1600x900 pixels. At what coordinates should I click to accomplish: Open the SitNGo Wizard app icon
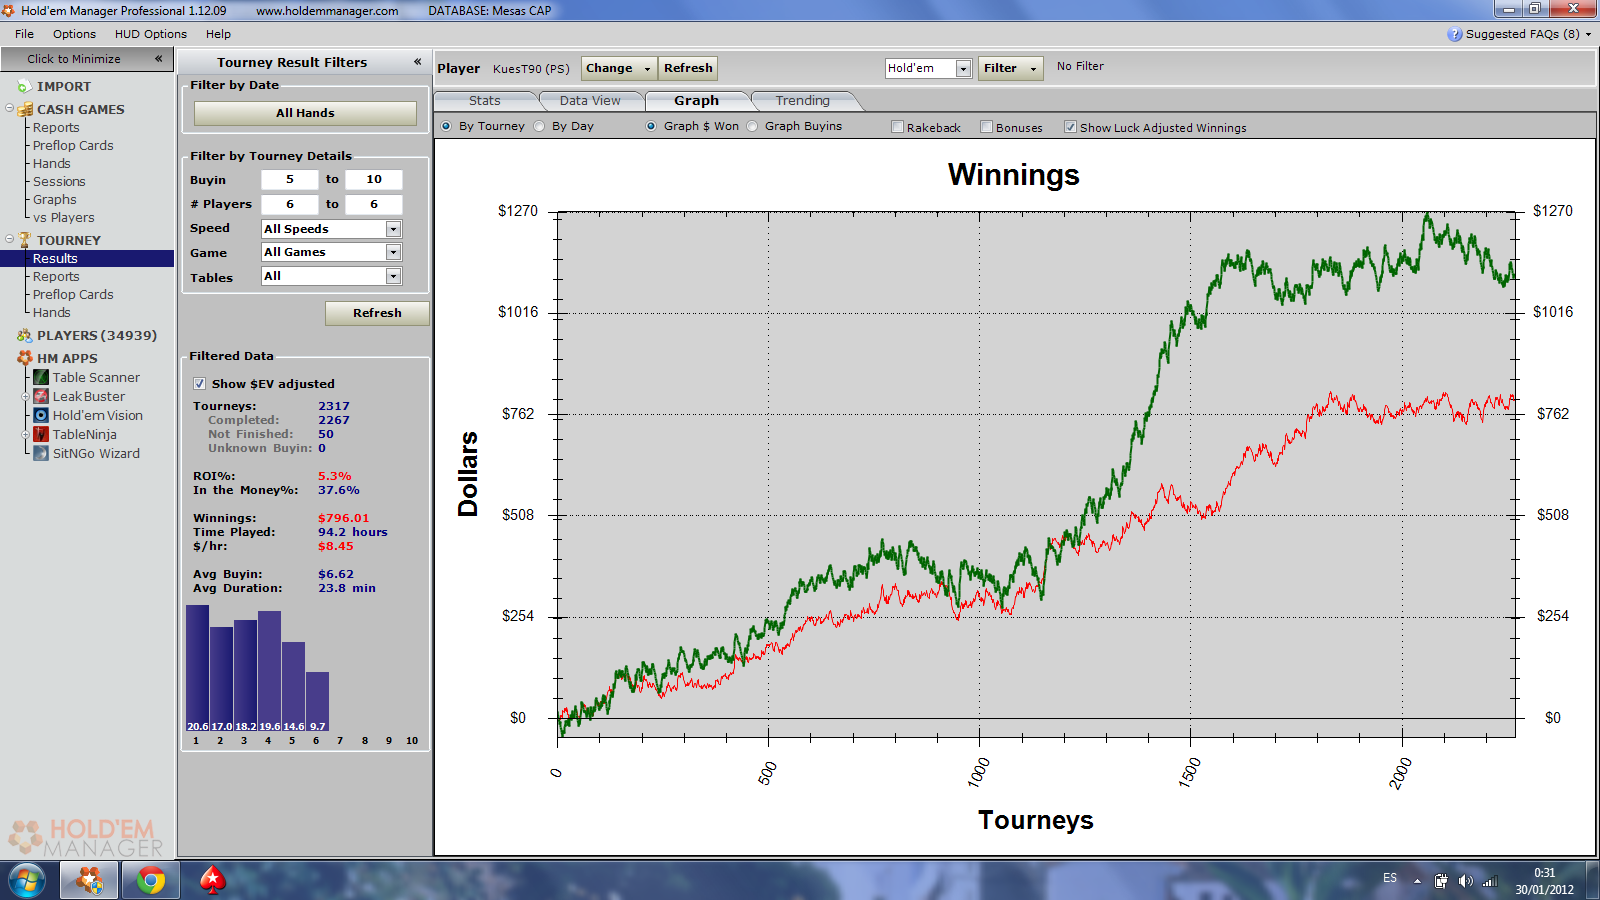click(41, 453)
